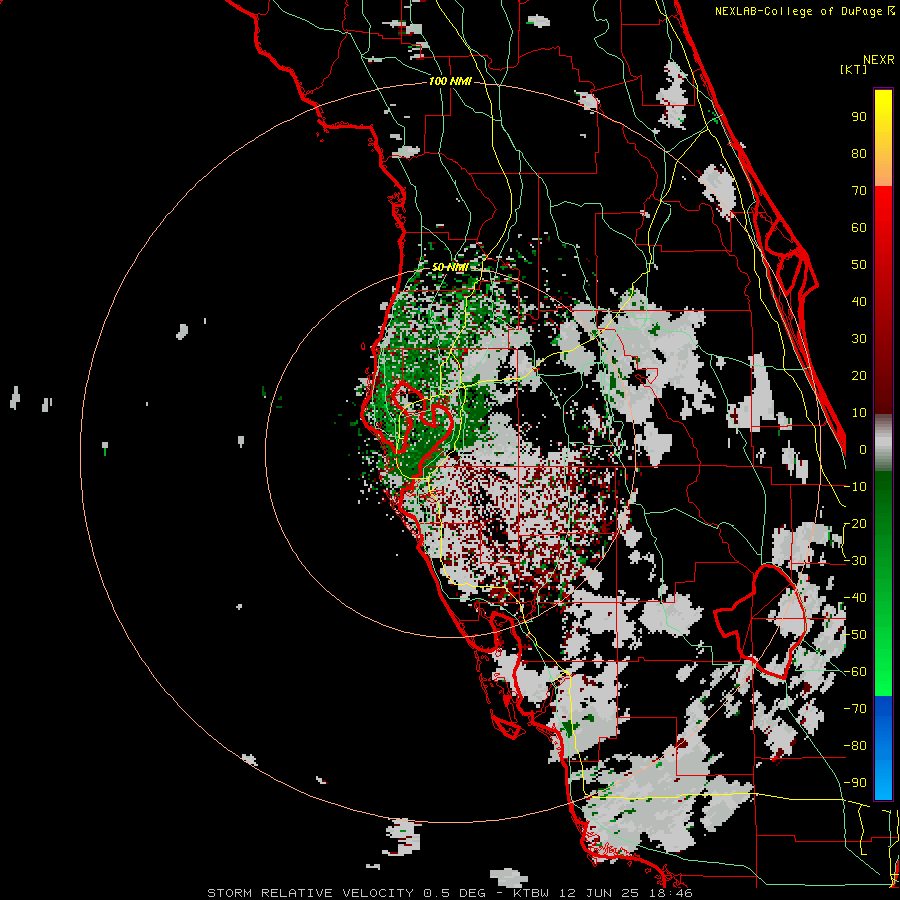This screenshot has width=900, height=900.
Task: Select the -90 knot scale label
Action: point(855,783)
